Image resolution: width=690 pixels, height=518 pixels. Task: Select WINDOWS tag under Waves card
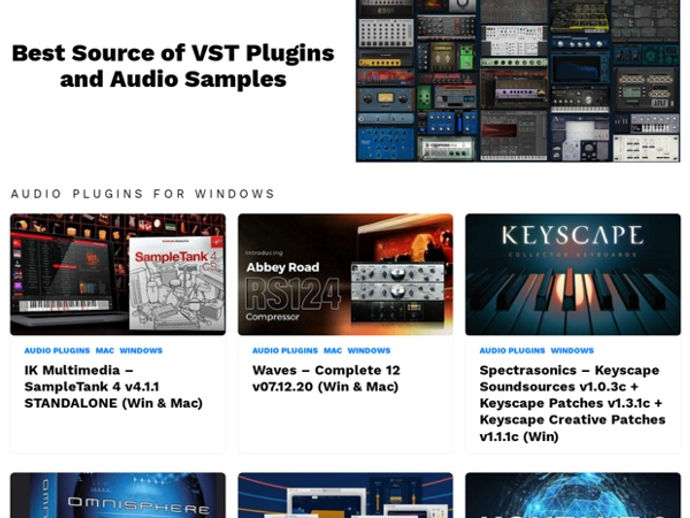369,350
